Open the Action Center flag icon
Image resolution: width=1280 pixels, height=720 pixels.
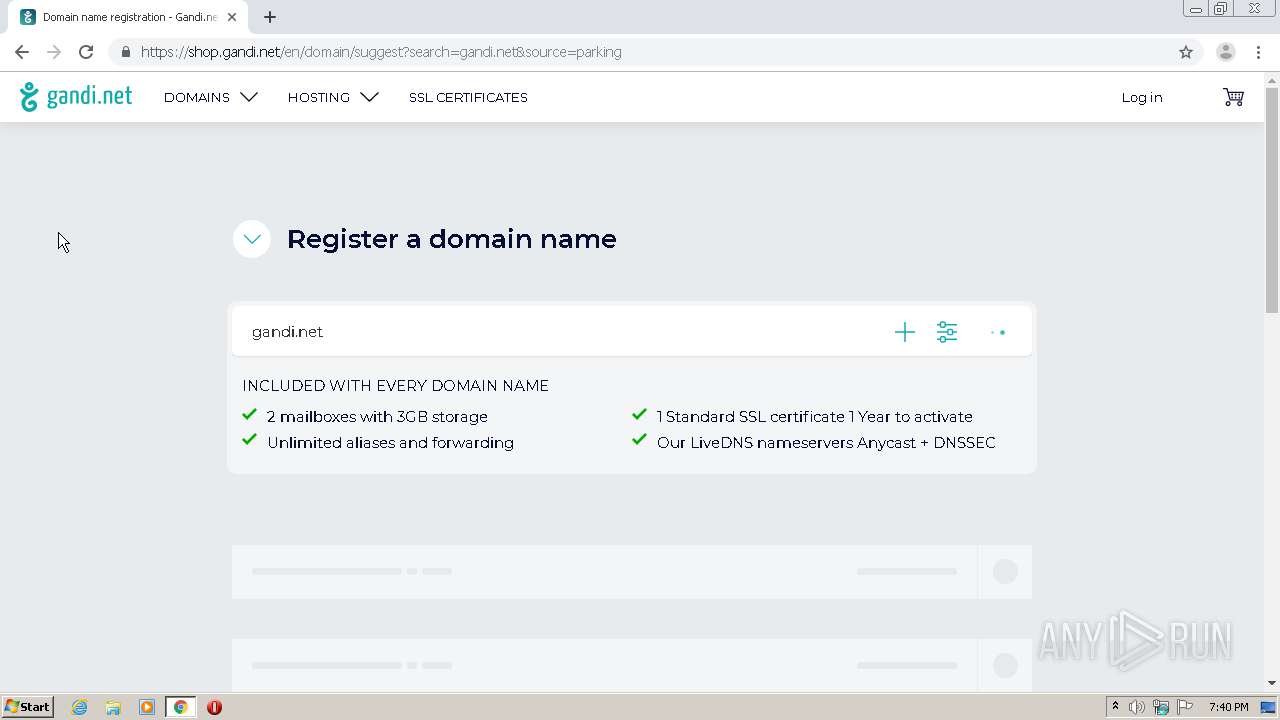click(x=1185, y=707)
